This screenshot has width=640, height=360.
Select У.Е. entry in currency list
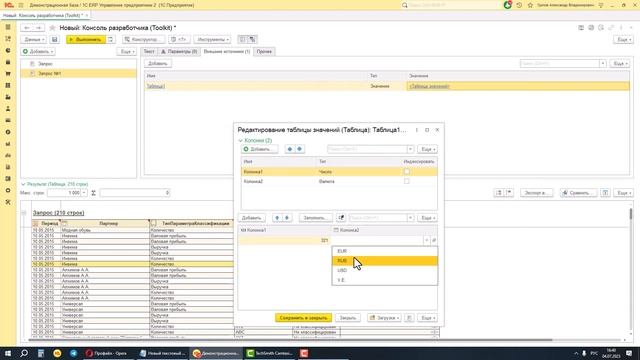[384, 280]
